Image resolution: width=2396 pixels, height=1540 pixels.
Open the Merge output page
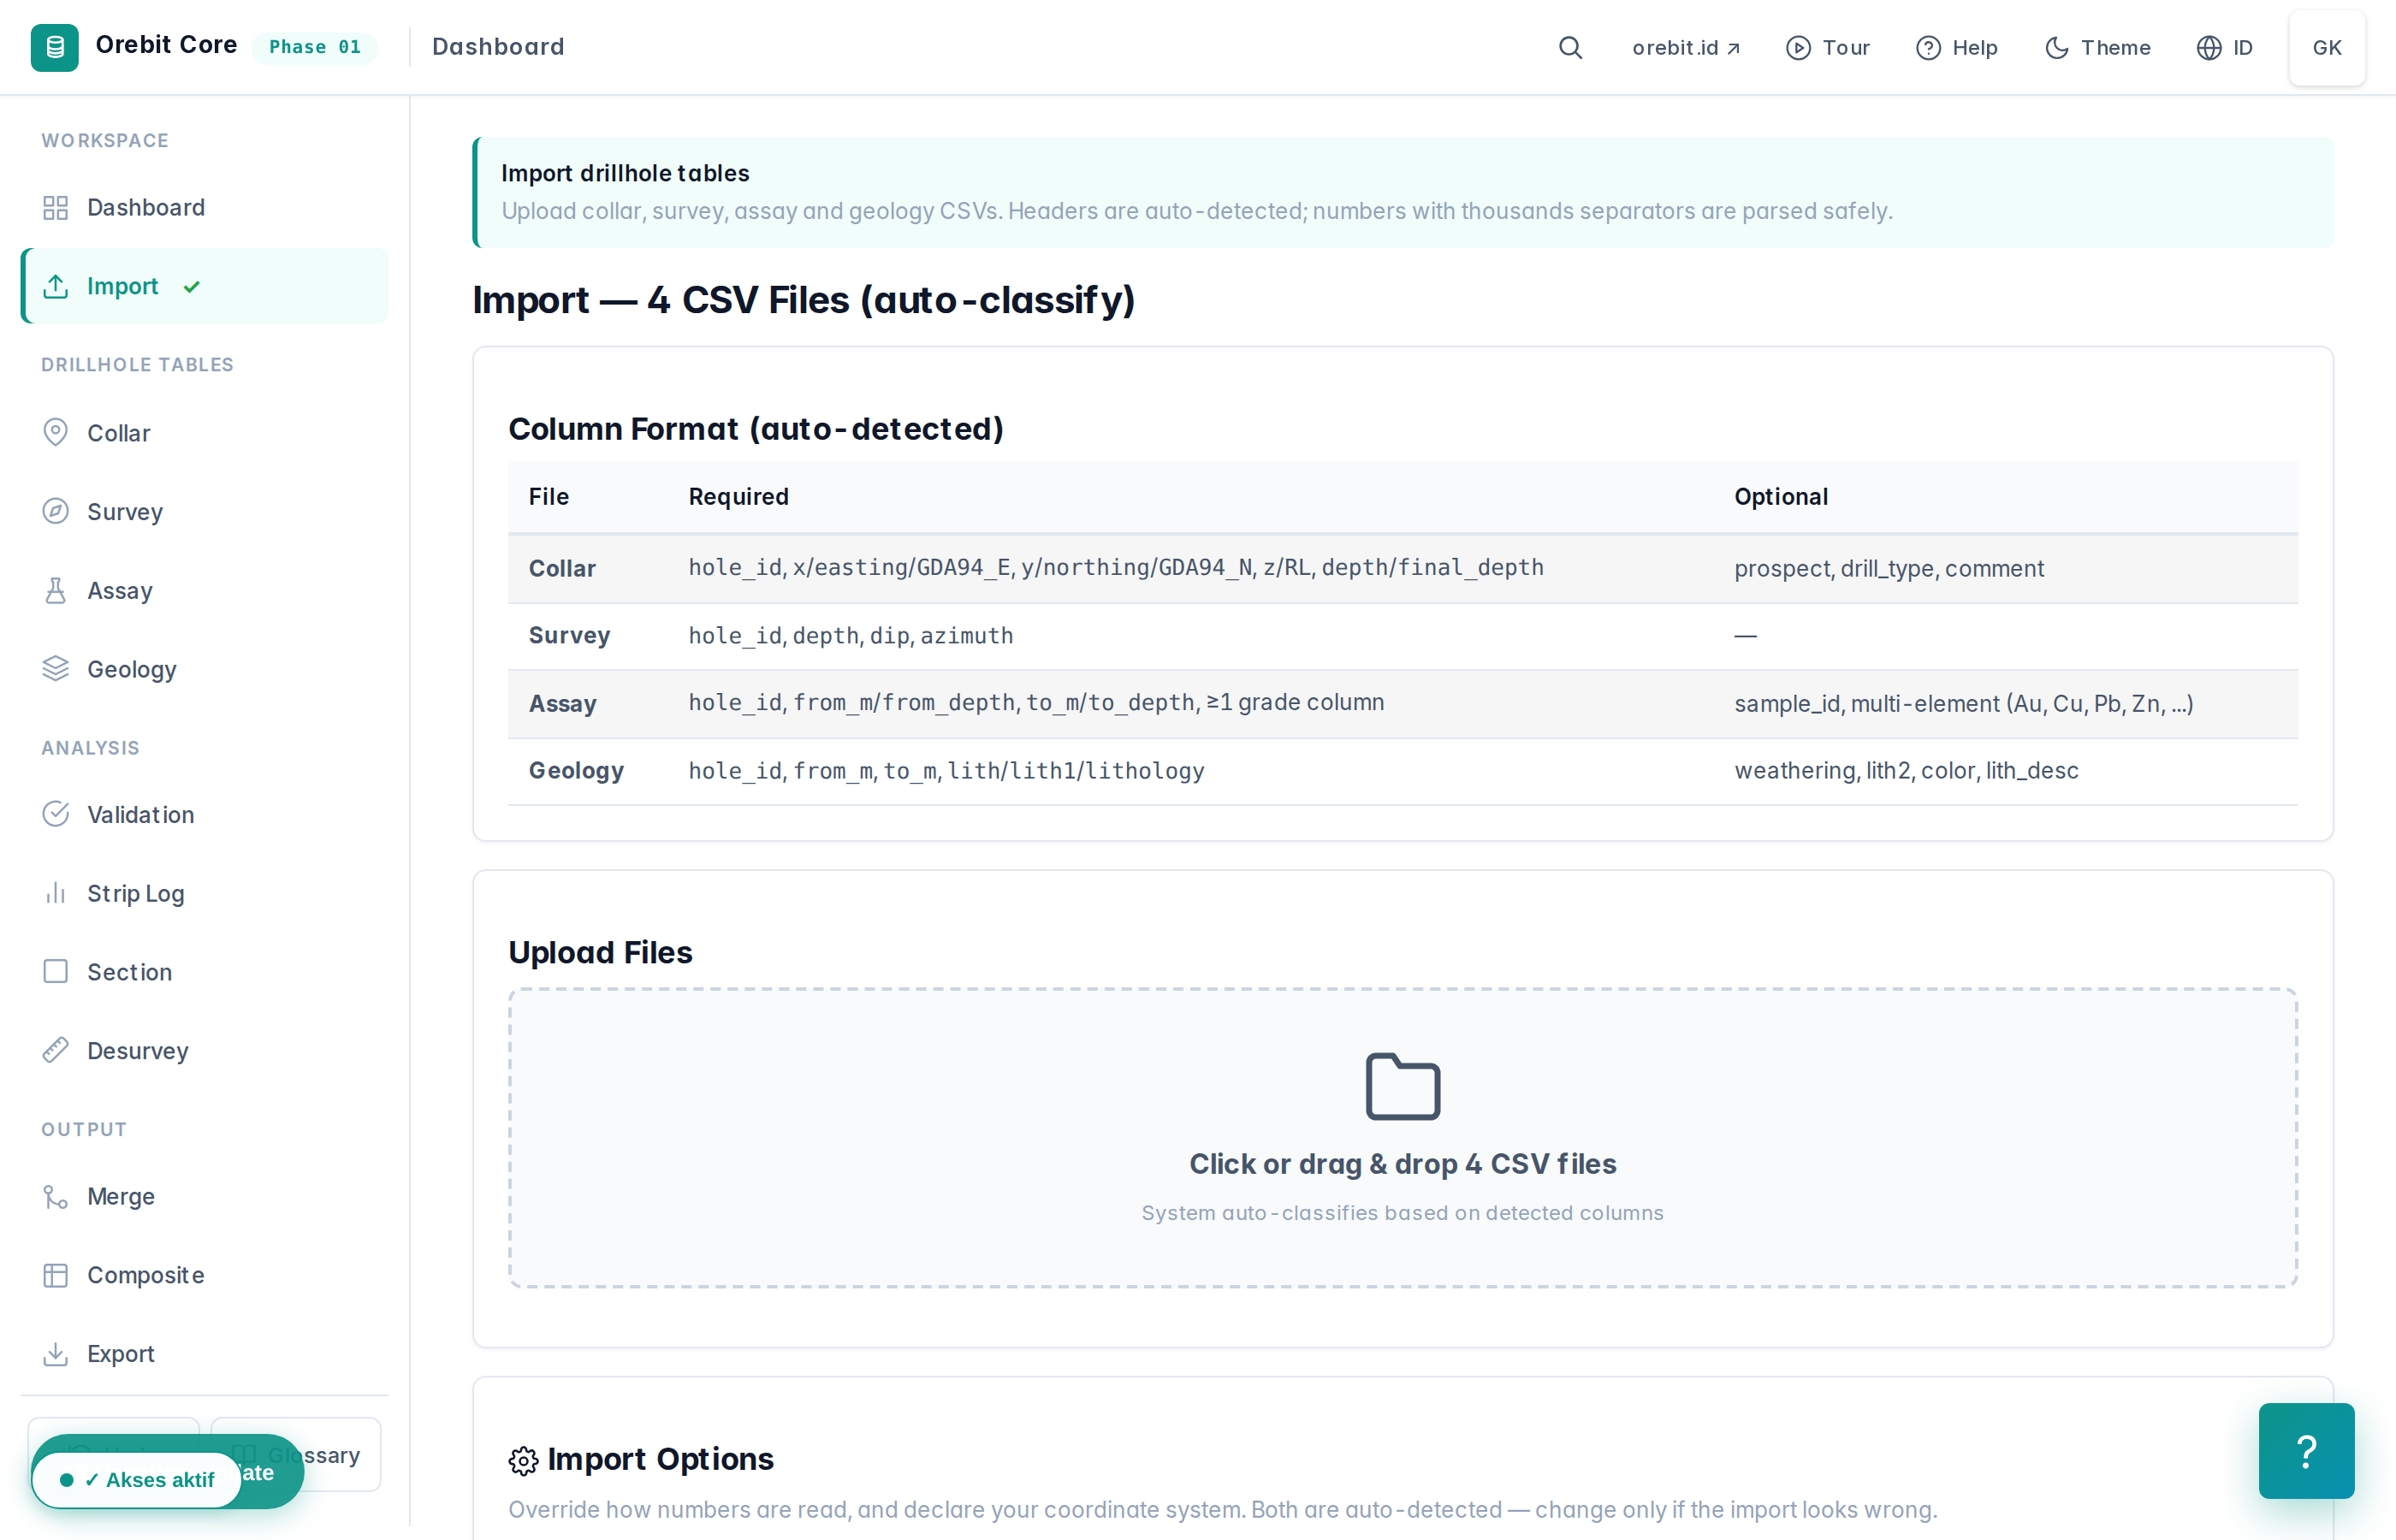204,1197
